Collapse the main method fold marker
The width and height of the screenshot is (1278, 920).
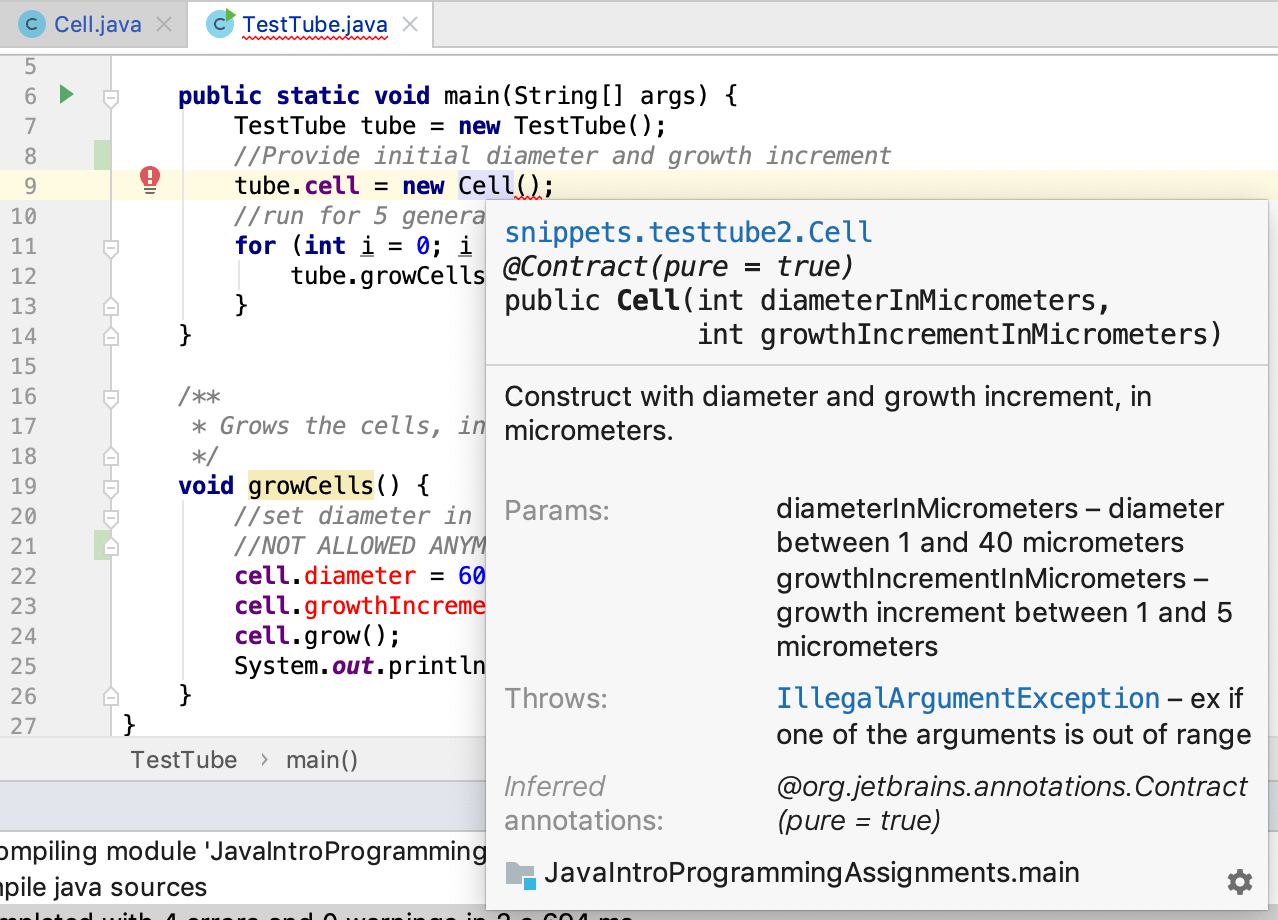(x=111, y=97)
